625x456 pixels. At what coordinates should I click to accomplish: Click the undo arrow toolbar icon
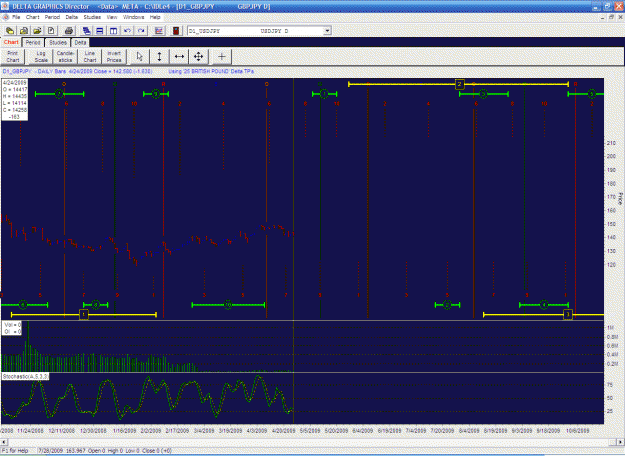(128, 31)
